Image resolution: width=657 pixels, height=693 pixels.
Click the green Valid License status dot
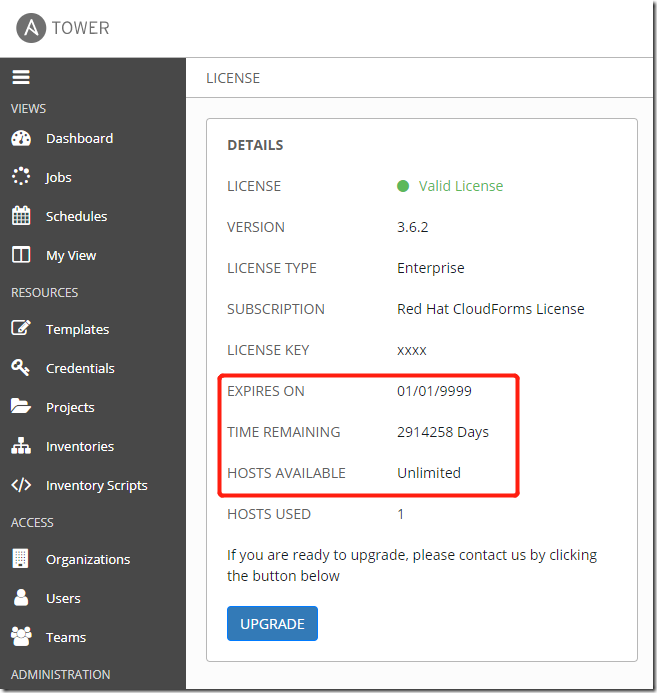[403, 186]
